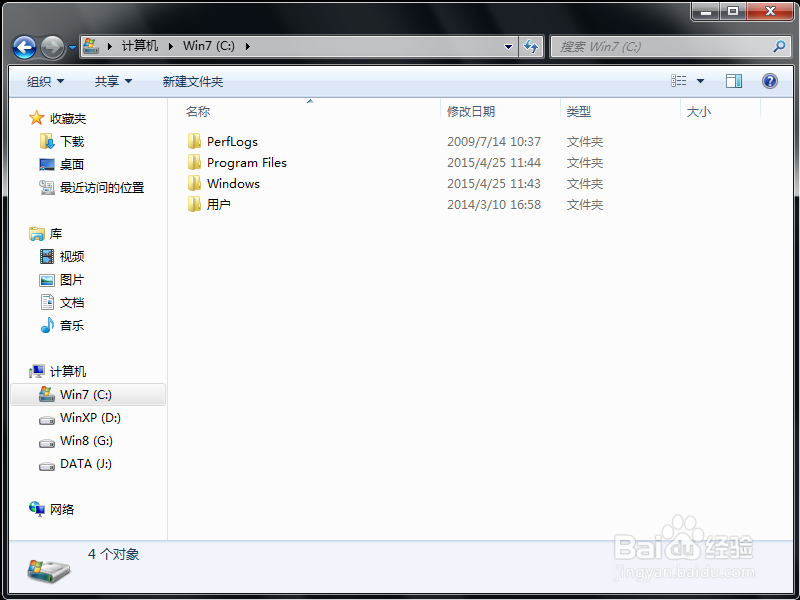Viewport: 800px width, 600px height.
Task: Create a folder with 新建文件夹
Action: pyautogui.click(x=193, y=82)
